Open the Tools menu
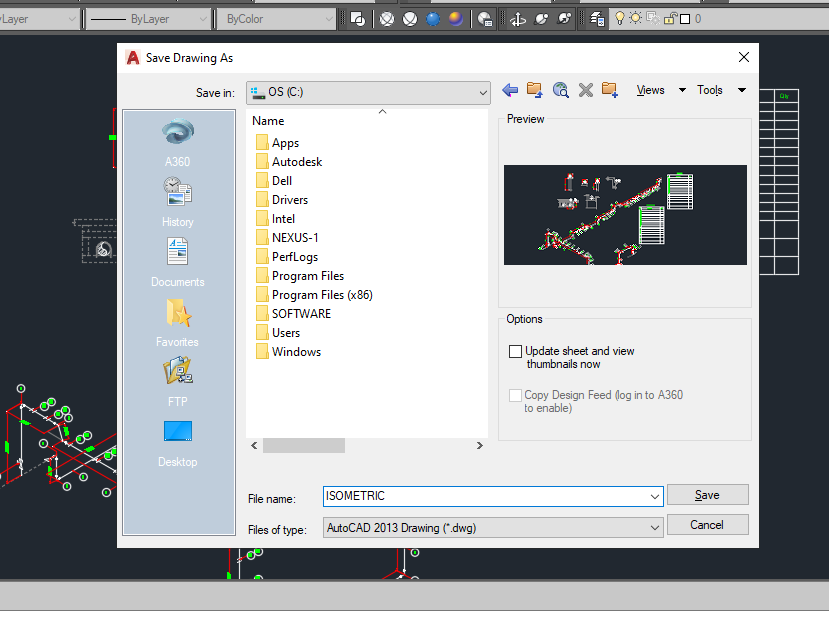The height and width of the screenshot is (629, 829). point(710,90)
